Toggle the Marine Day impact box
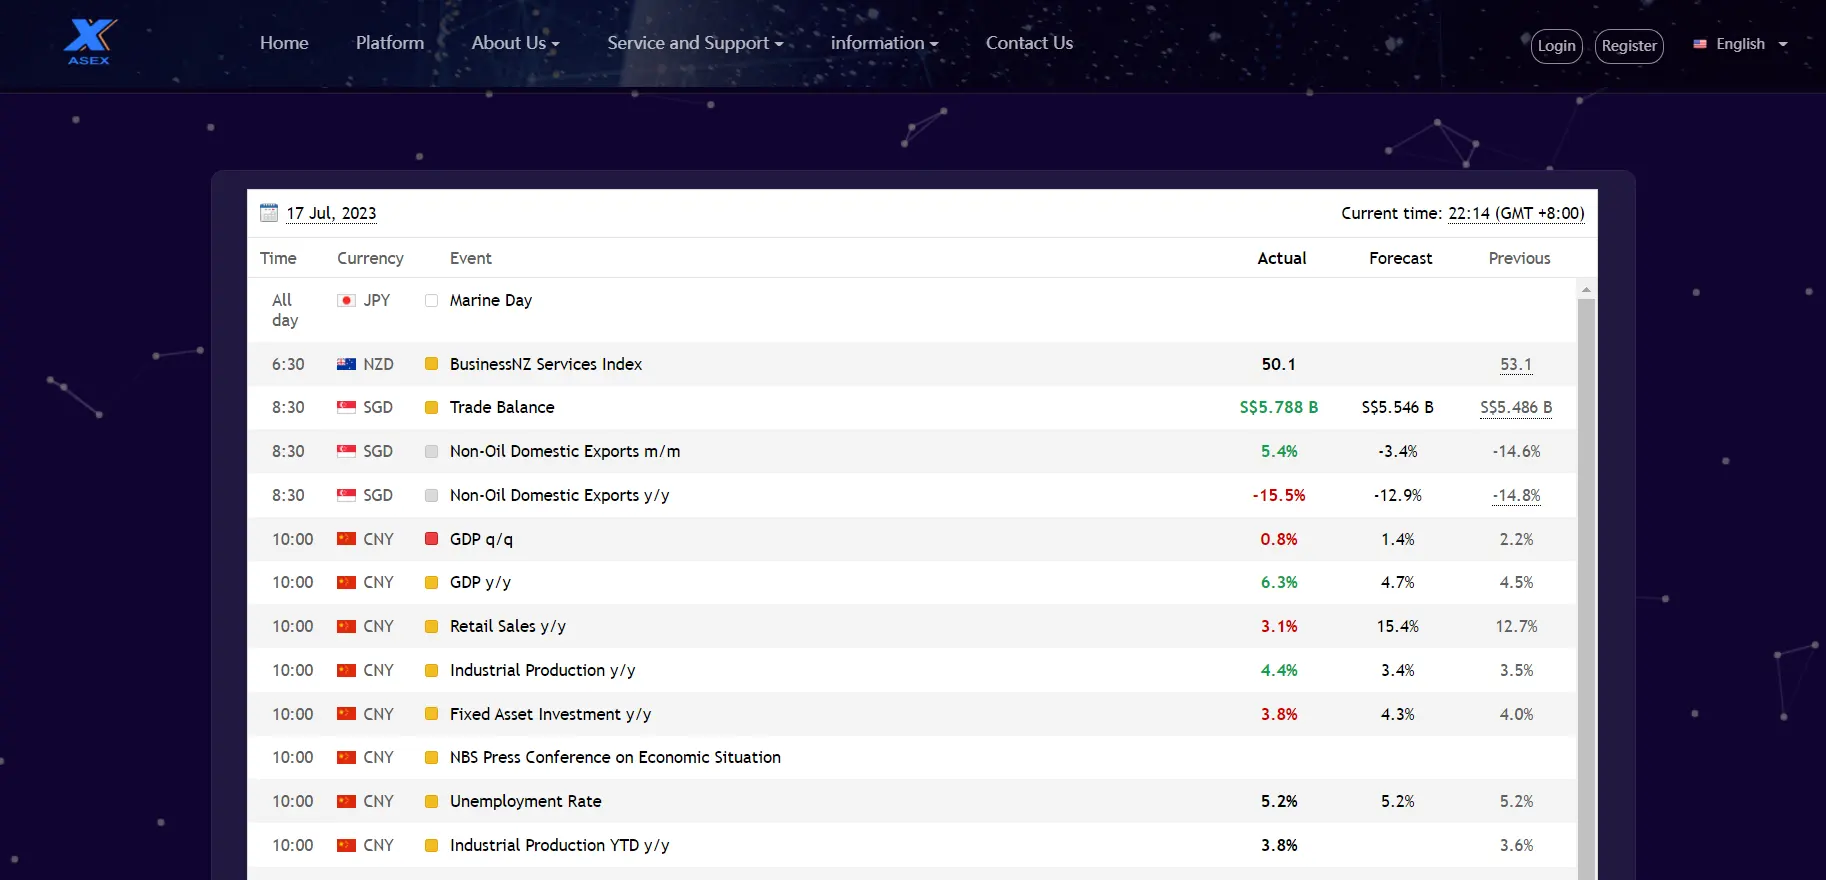The width and height of the screenshot is (1826, 880). tap(431, 300)
